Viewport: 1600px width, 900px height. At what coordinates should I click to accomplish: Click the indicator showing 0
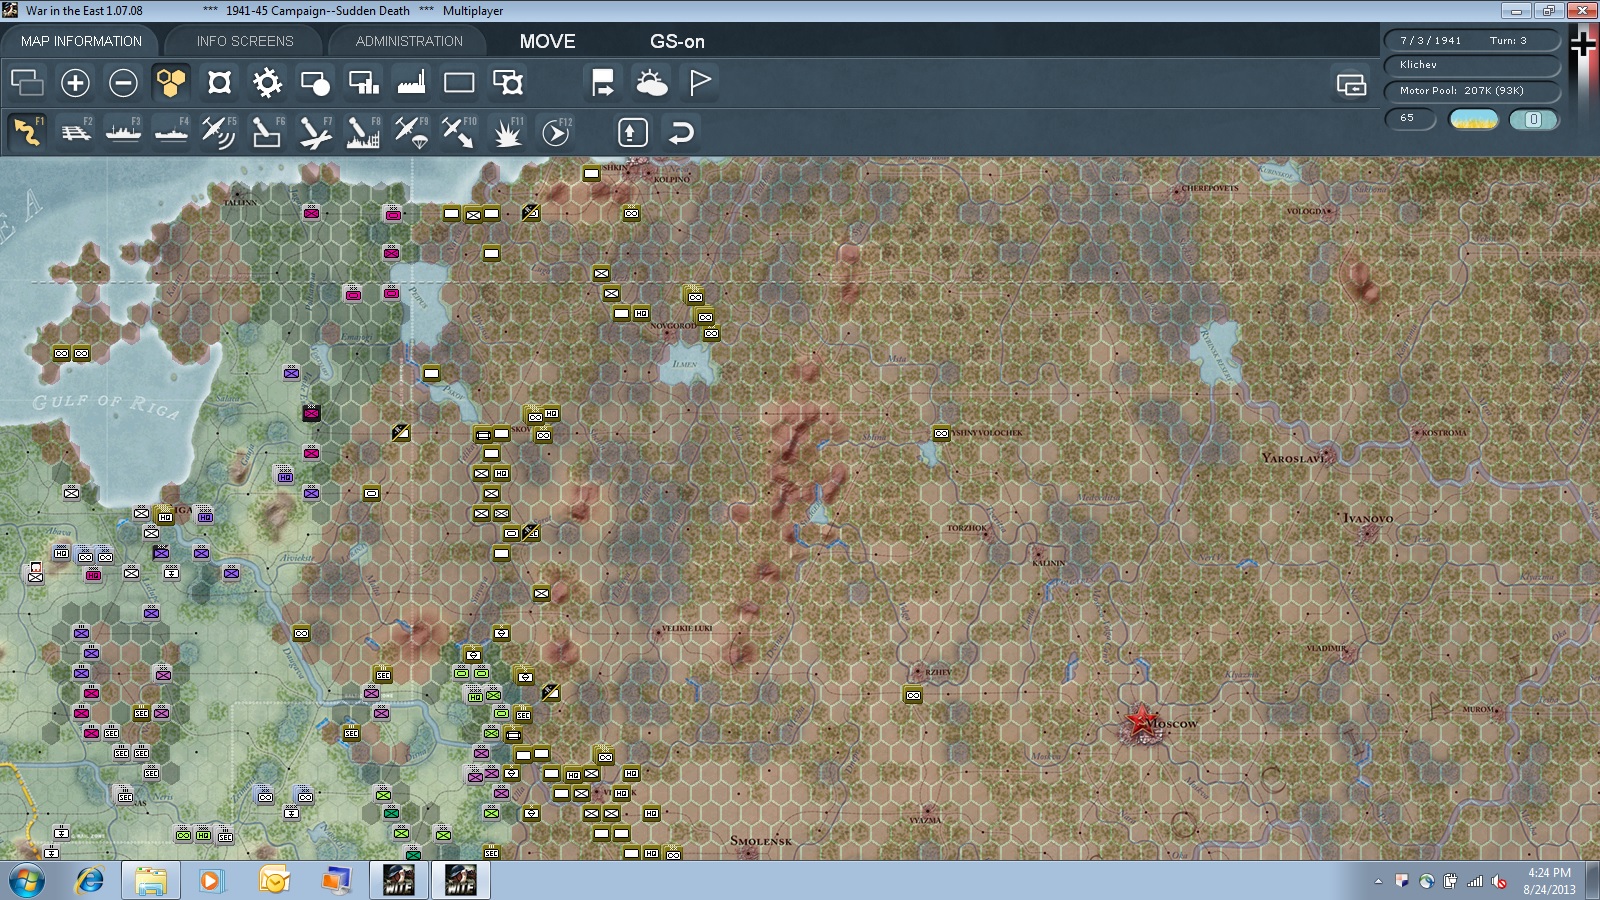(x=1533, y=120)
